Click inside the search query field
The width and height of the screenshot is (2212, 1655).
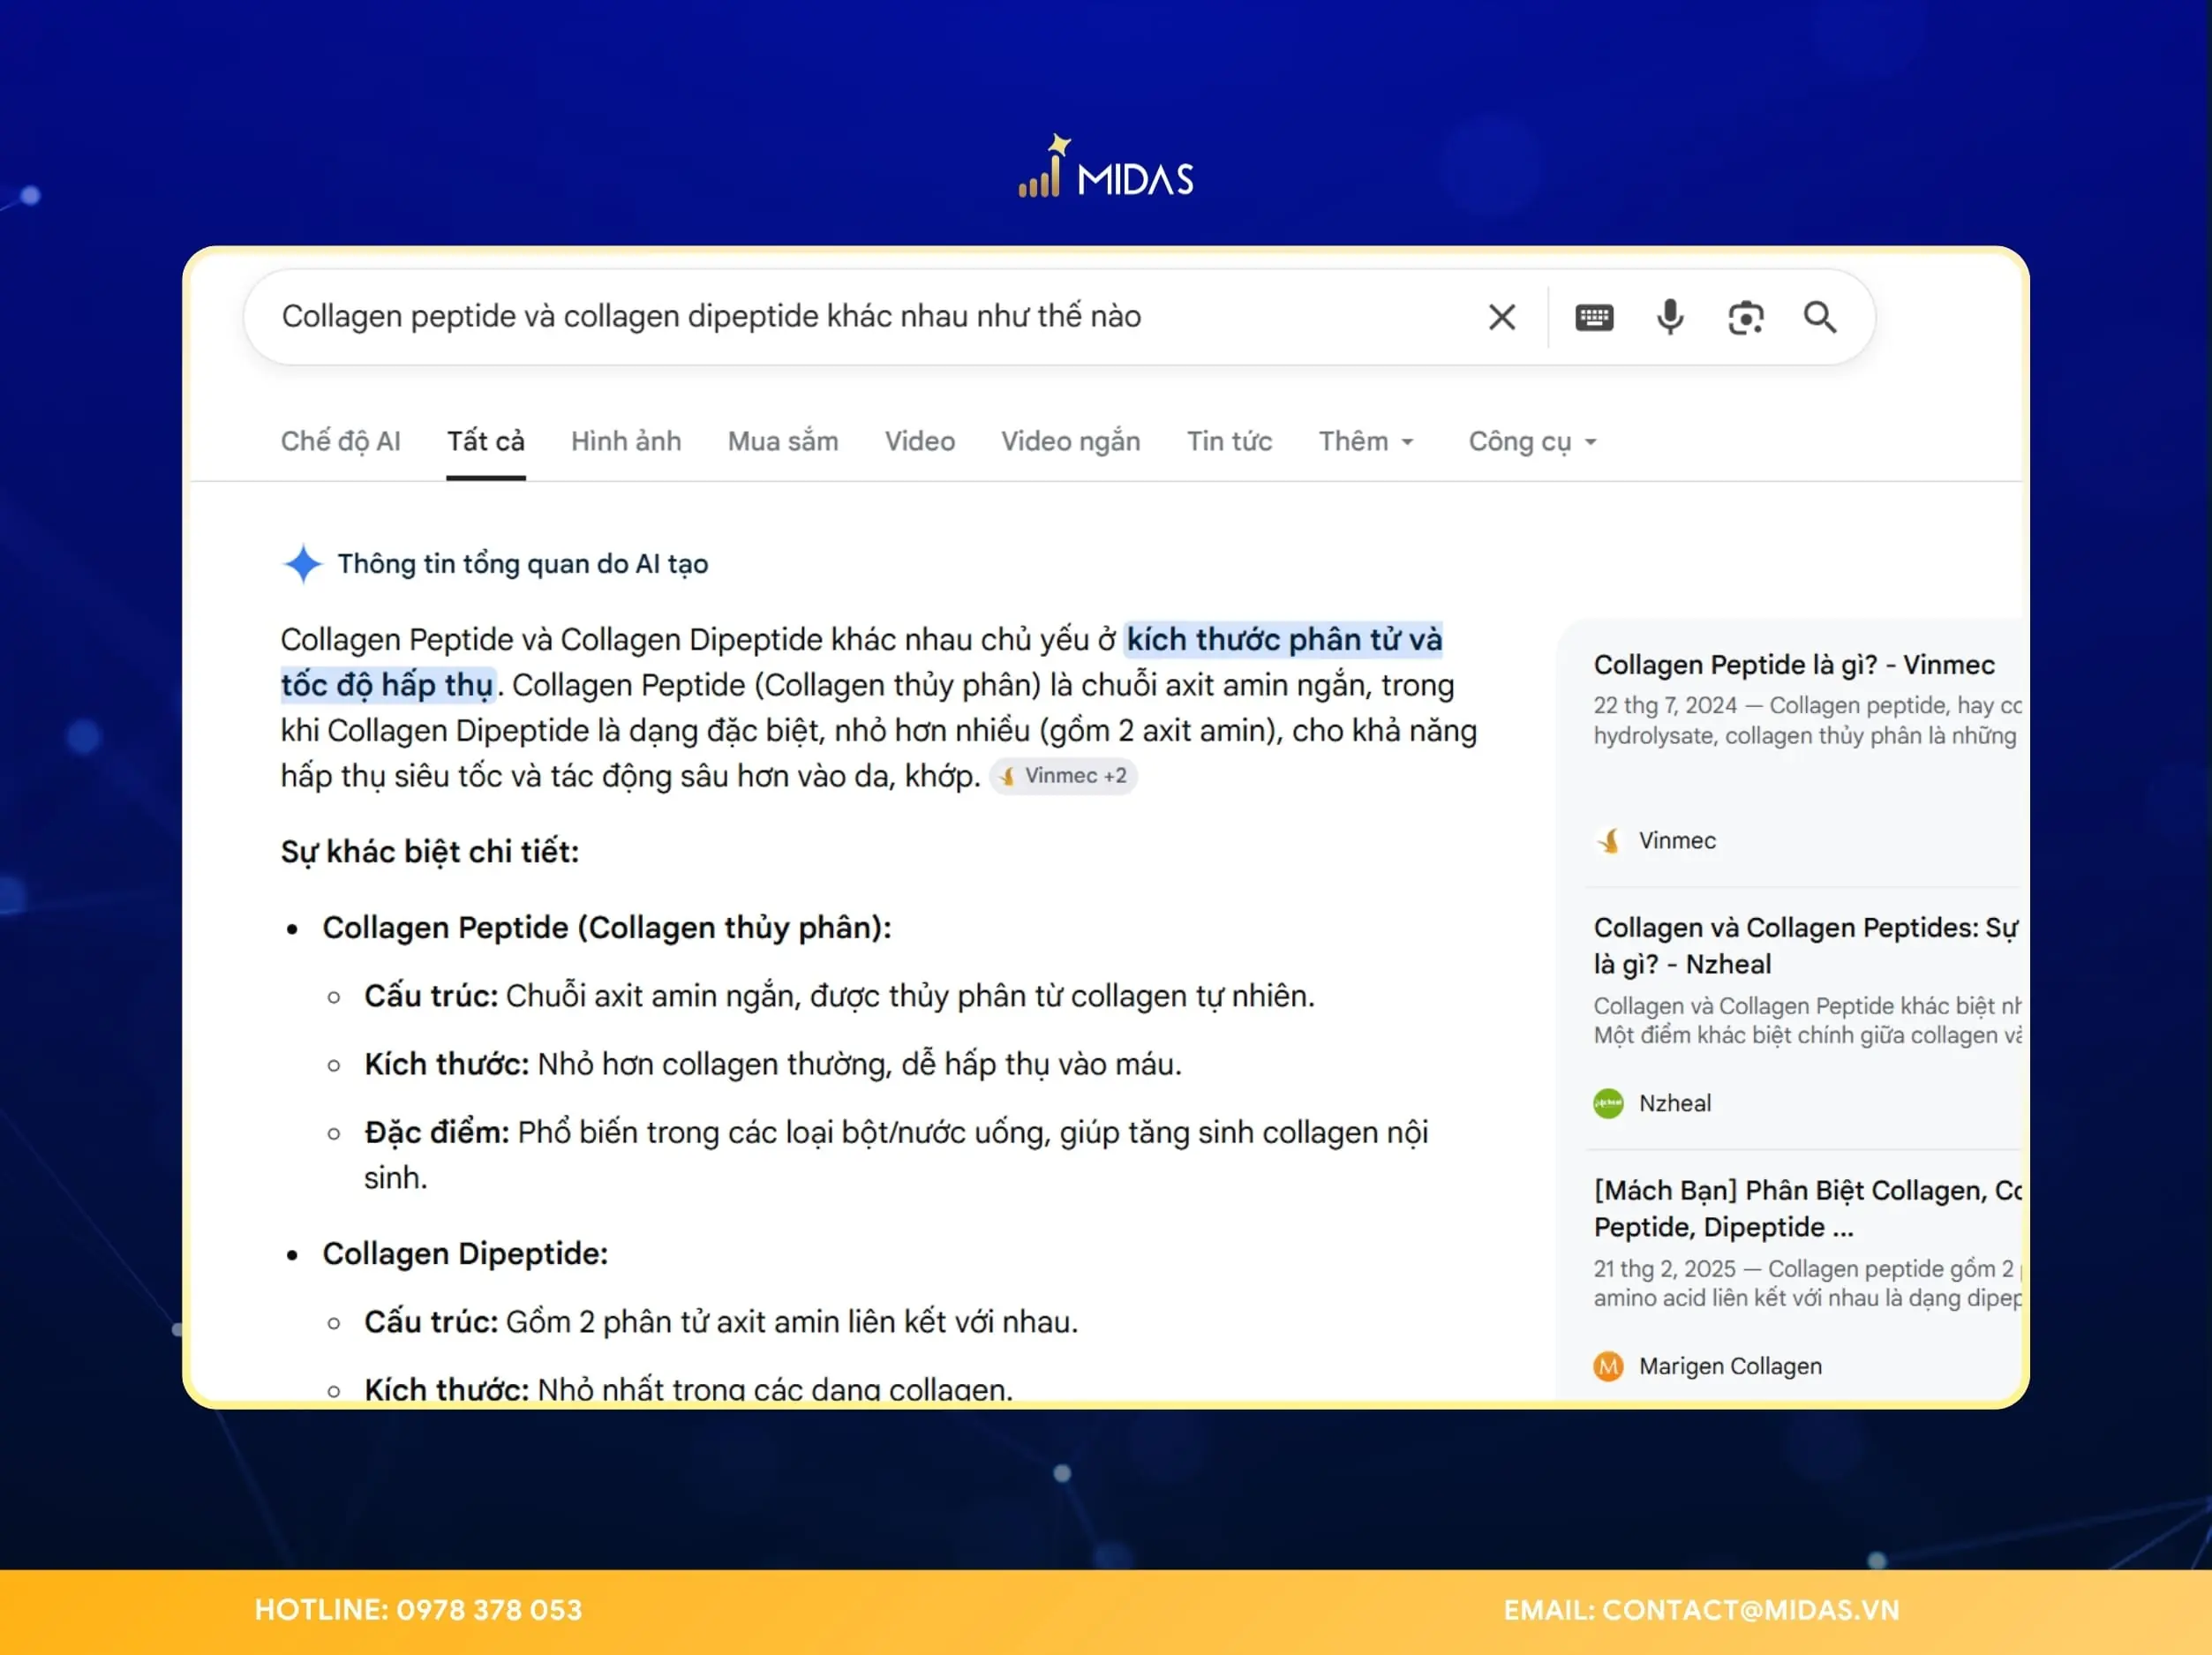[x=860, y=317]
